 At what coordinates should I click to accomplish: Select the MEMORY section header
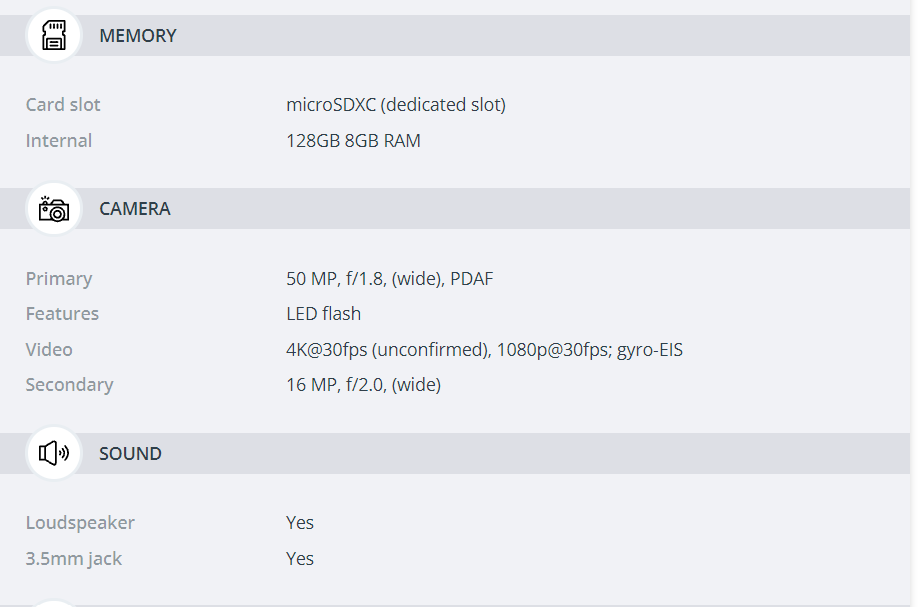[137, 36]
